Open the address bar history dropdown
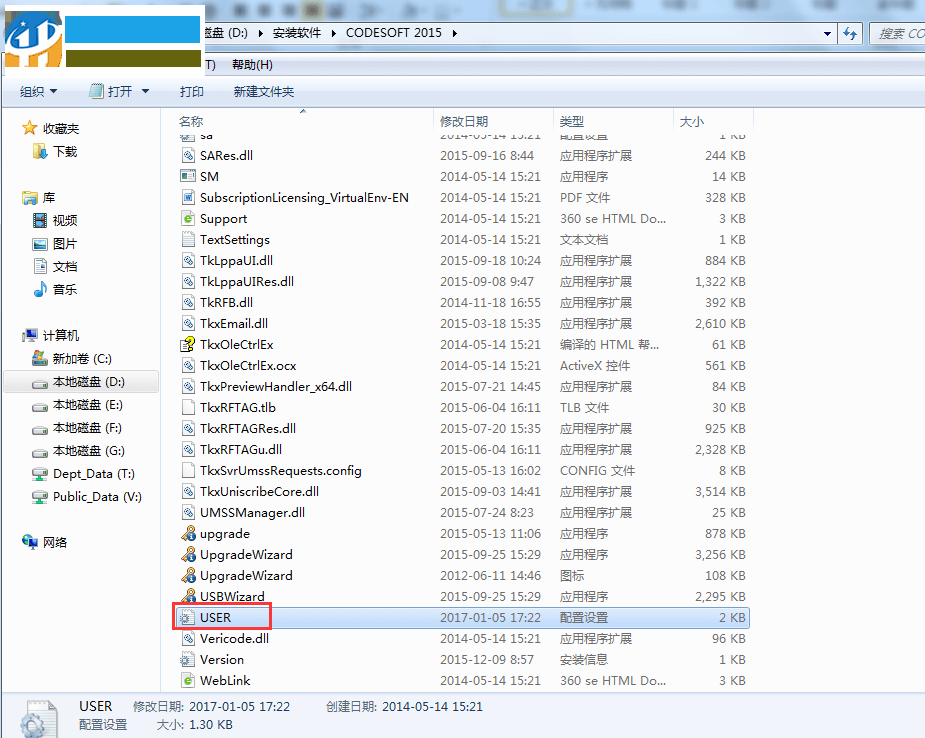 click(x=827, y=33)
